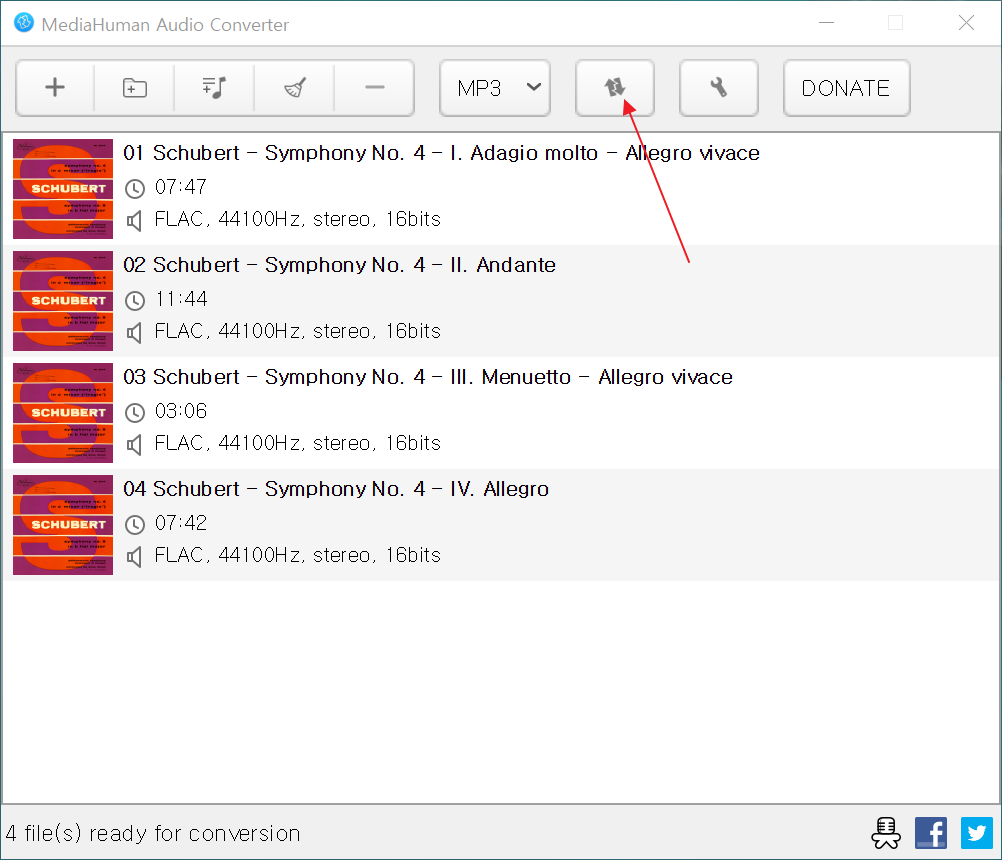The width and height of the screenshot is (1002, 860).
Task: Click speaker icon in track 02 row
Action: [x=134, y=333]
